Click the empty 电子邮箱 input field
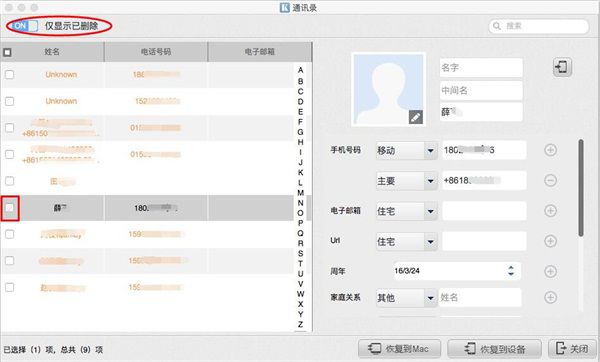The height and width of the screenshot is (362, 600). pyautogui.click(x=484, y=210)
